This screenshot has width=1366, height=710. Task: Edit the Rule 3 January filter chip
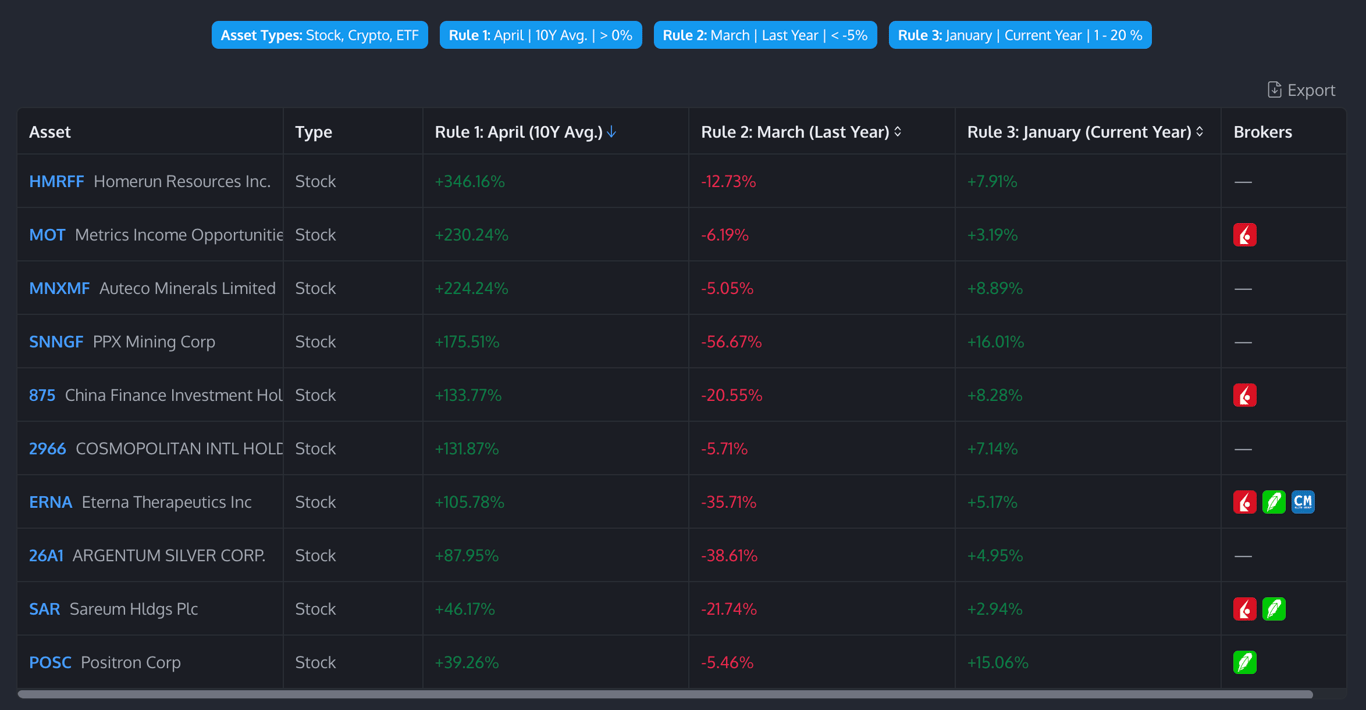[x=1020, y=35]
